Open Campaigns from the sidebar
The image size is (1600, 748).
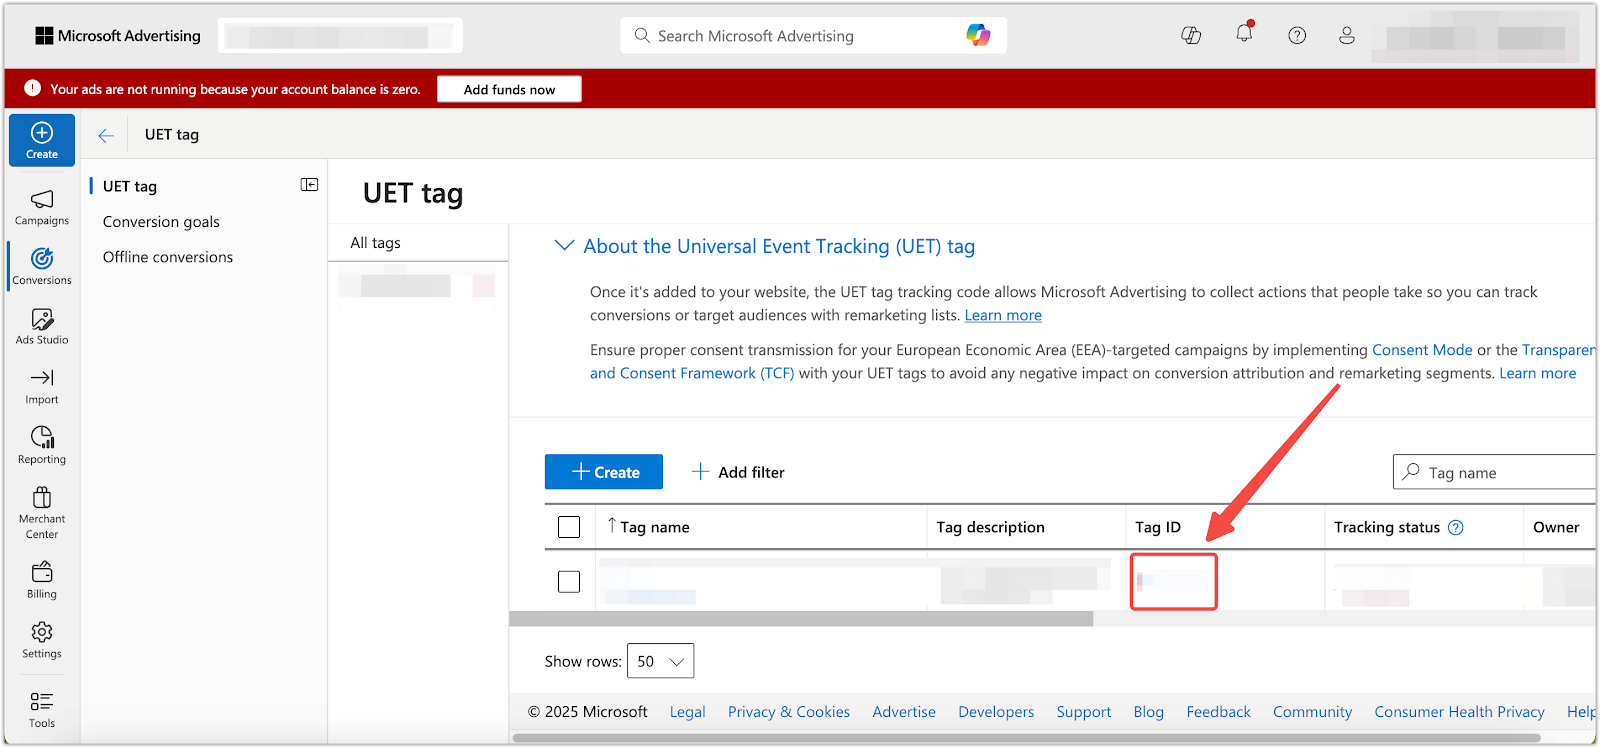(42, 208)
